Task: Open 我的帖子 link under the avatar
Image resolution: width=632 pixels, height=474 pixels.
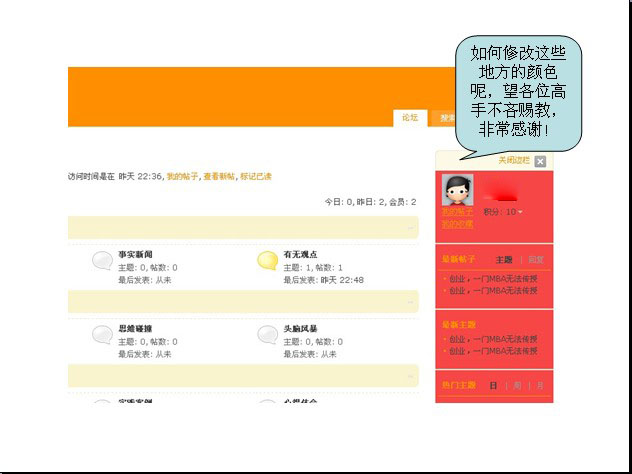Action: click(x=457, y=212)
